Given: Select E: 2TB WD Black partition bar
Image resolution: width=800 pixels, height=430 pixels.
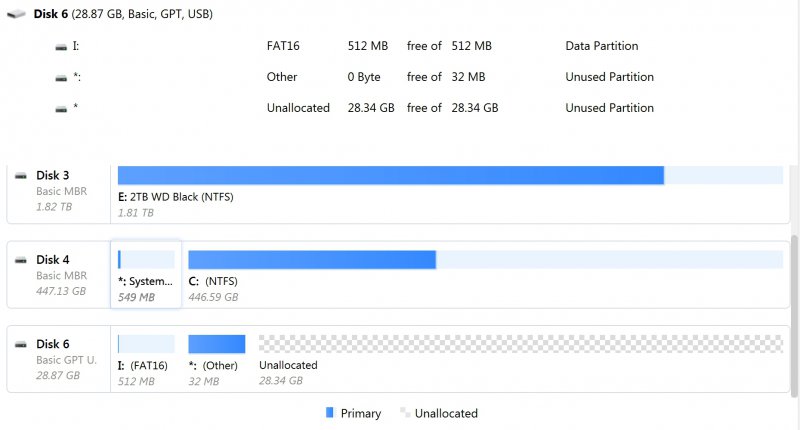Looking at the screenshot, I should click(390, 176).
